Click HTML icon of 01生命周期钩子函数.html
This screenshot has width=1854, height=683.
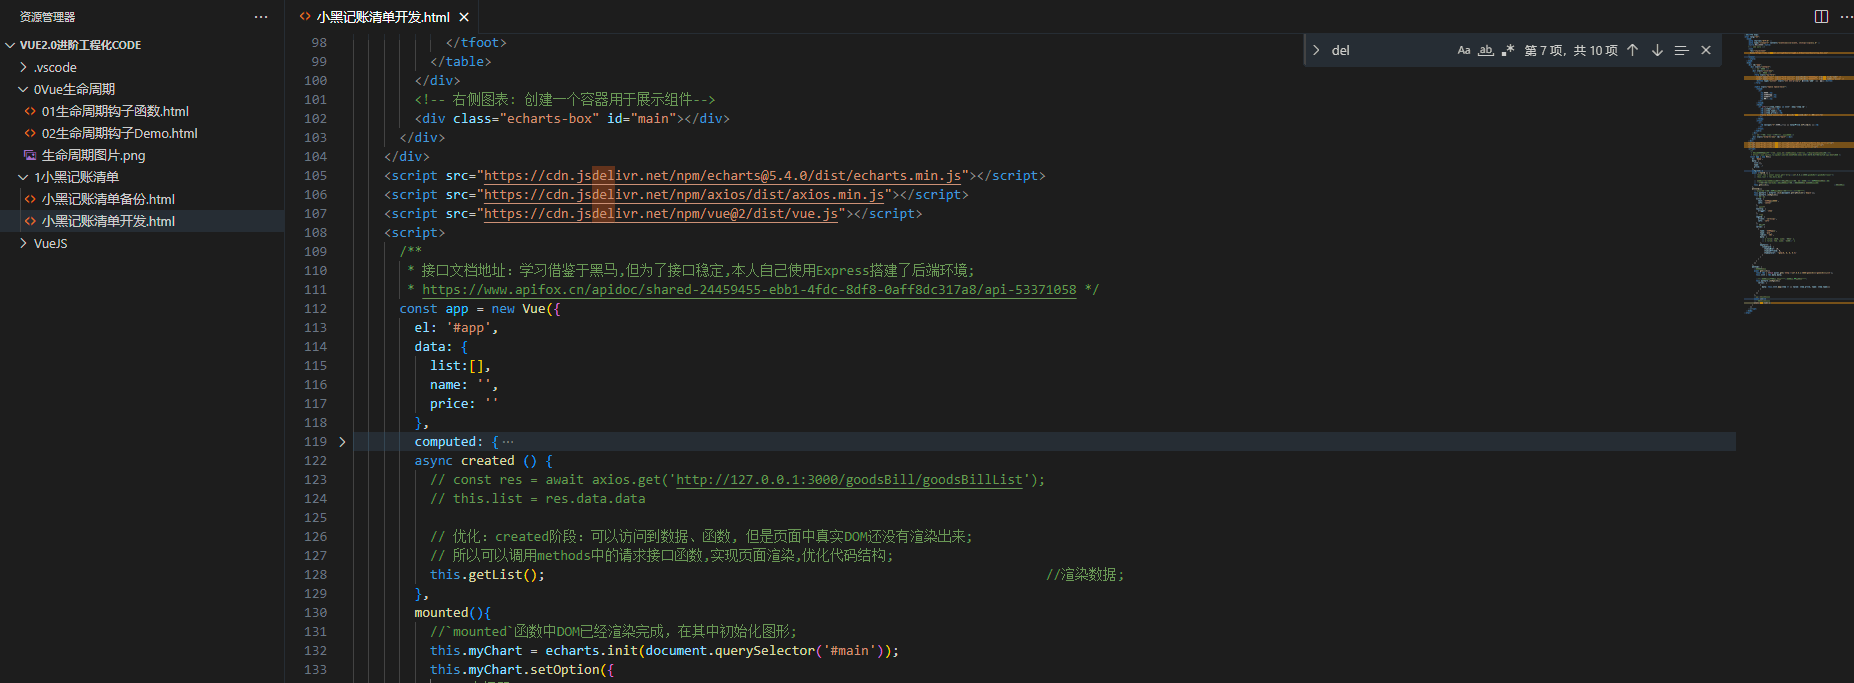pyautogui.click(x=30, y=111)
